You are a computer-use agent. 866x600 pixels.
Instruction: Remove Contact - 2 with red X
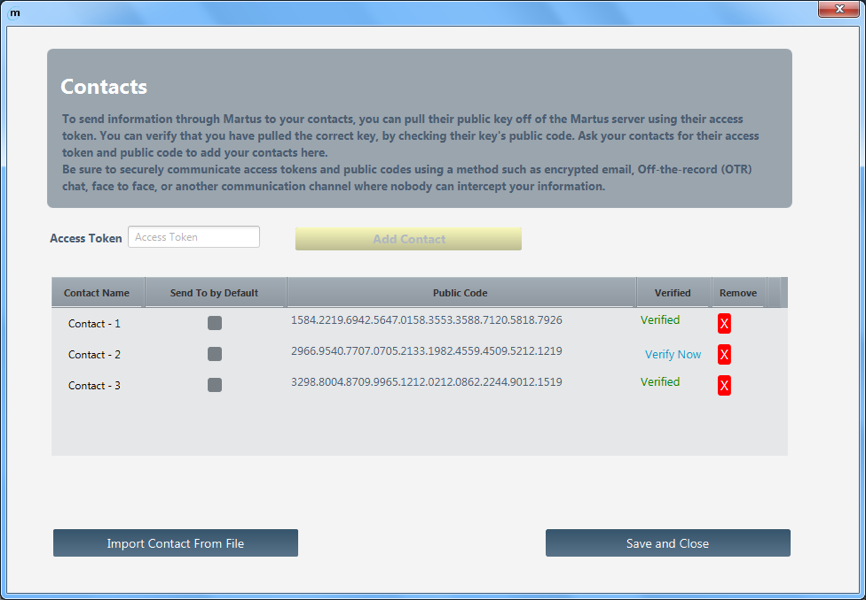[x=724, y=355]
